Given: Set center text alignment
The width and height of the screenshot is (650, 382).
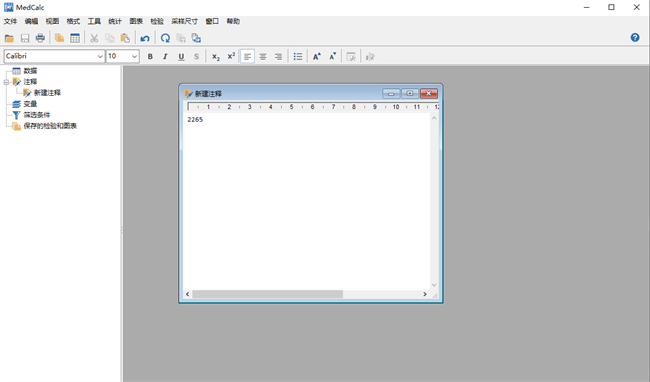Looking at the screenshot, I should (263, 56).
